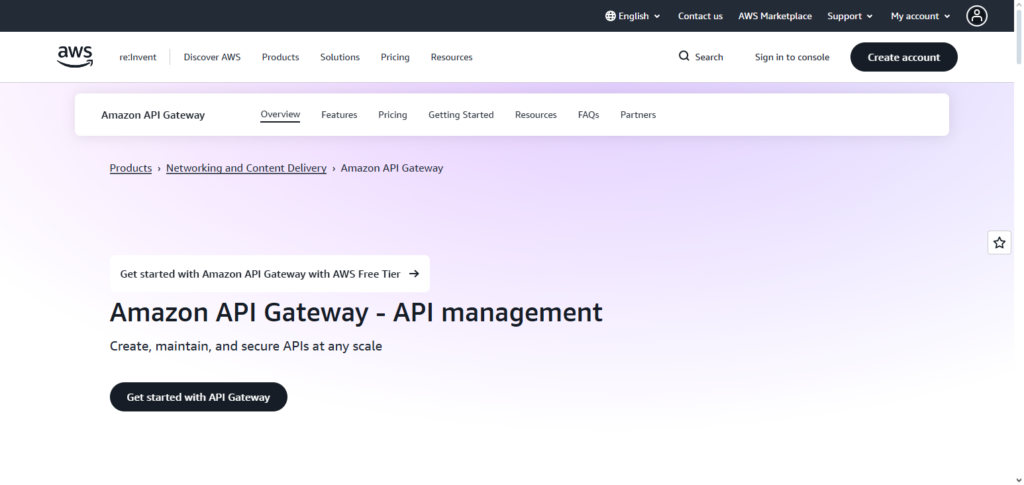Click the AWS logo
The height and width of the screenshot is (485, 1024).
pos(75,57)
